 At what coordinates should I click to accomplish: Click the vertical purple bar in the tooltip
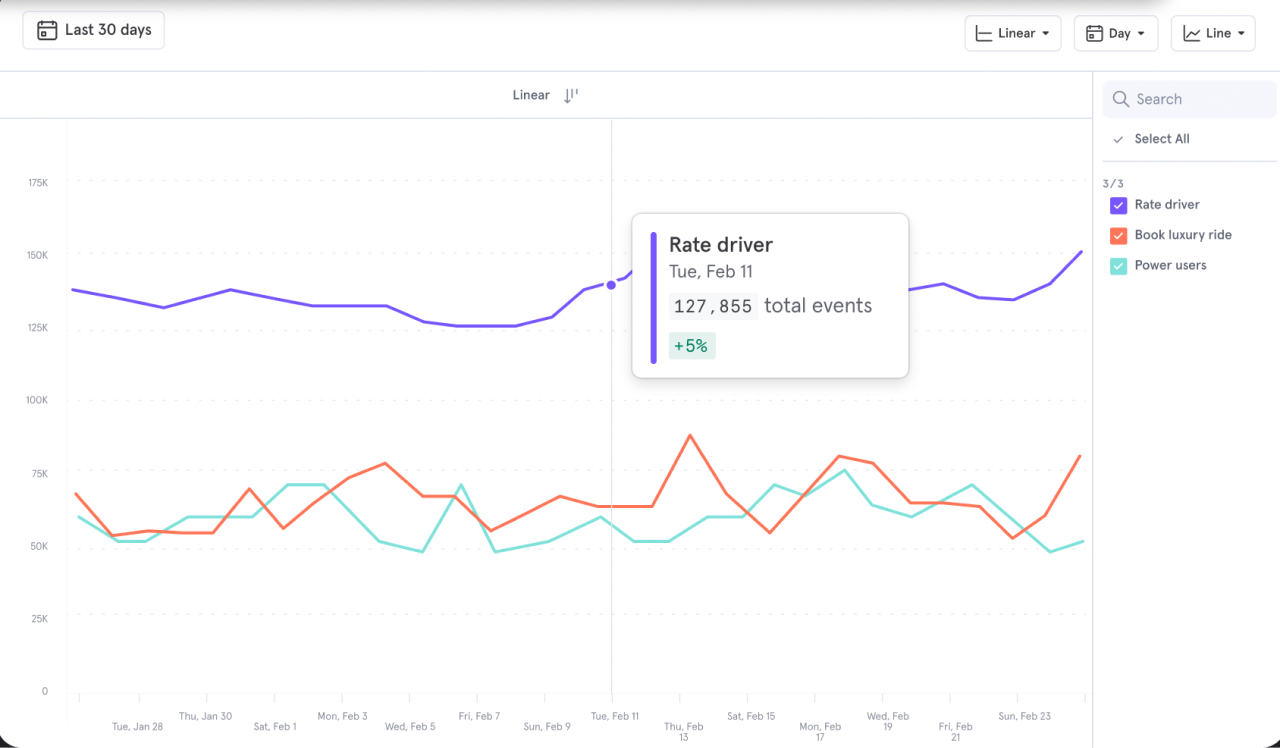pyautogui.click(x=655, y=295)
